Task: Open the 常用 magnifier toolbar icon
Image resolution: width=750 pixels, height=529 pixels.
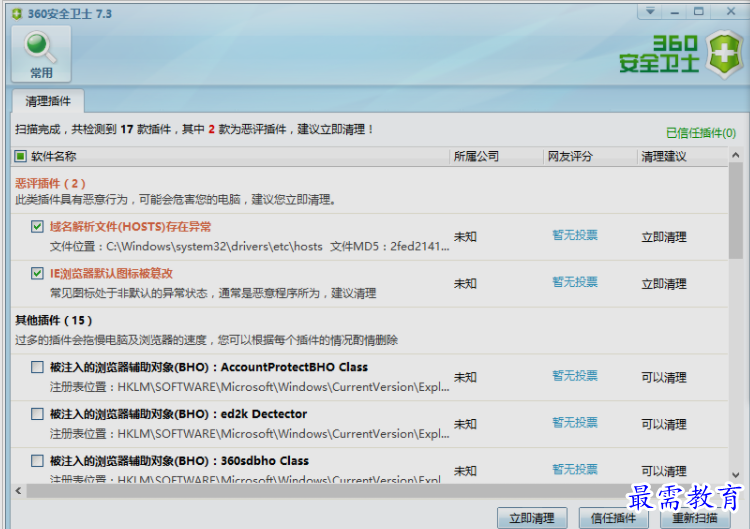Action: tap(41, 53)
